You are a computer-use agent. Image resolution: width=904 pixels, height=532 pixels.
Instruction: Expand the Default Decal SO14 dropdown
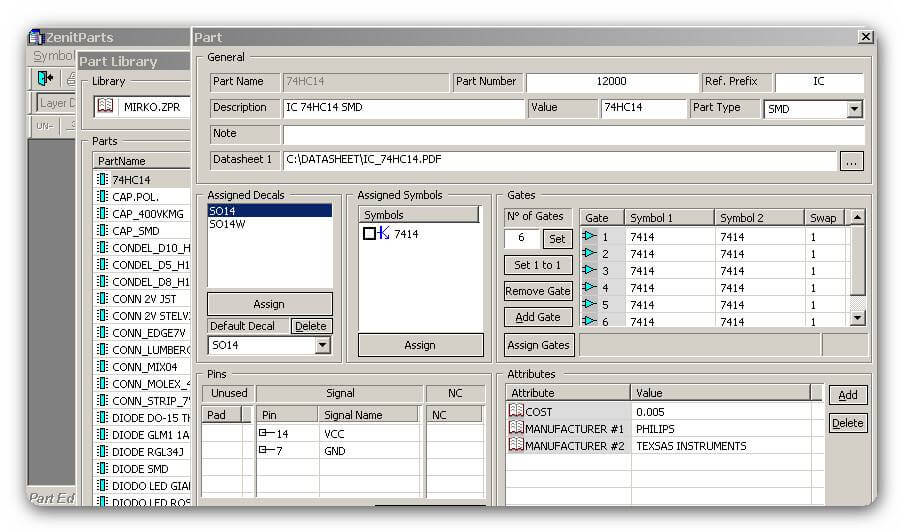322,345
